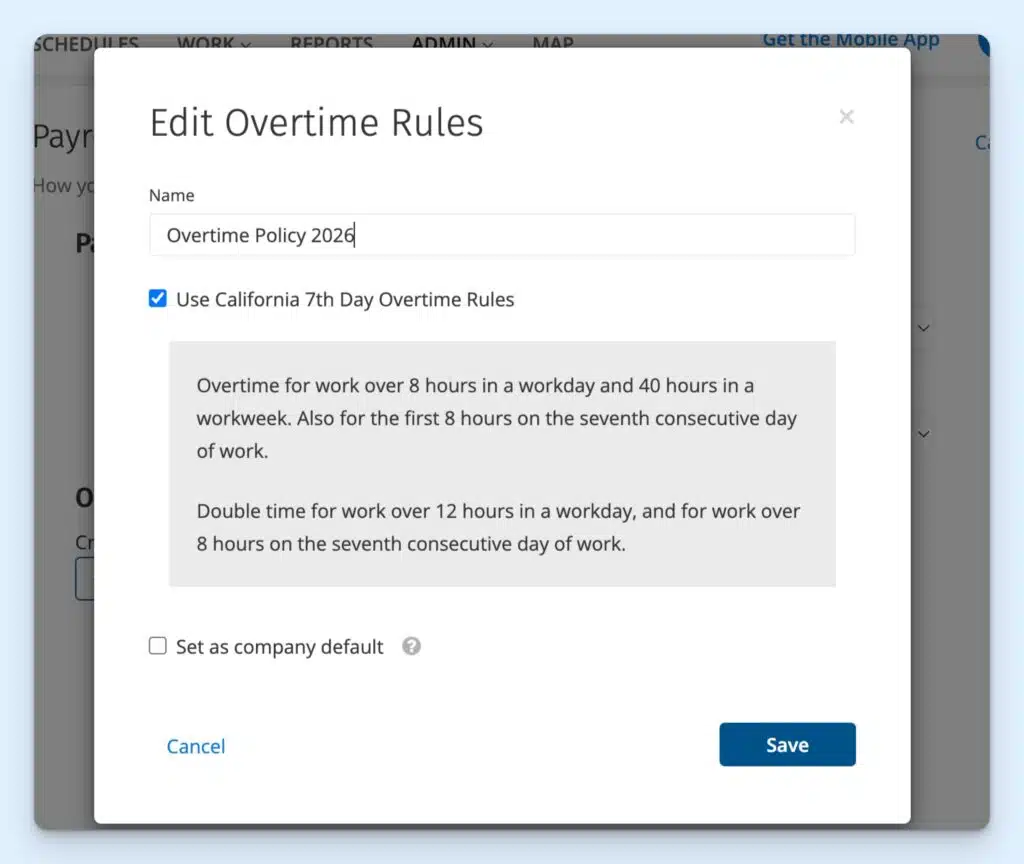The height and width of the screenshot is (864, 1024).
Task: Enable Set as company default
Action: click(157, 646)
